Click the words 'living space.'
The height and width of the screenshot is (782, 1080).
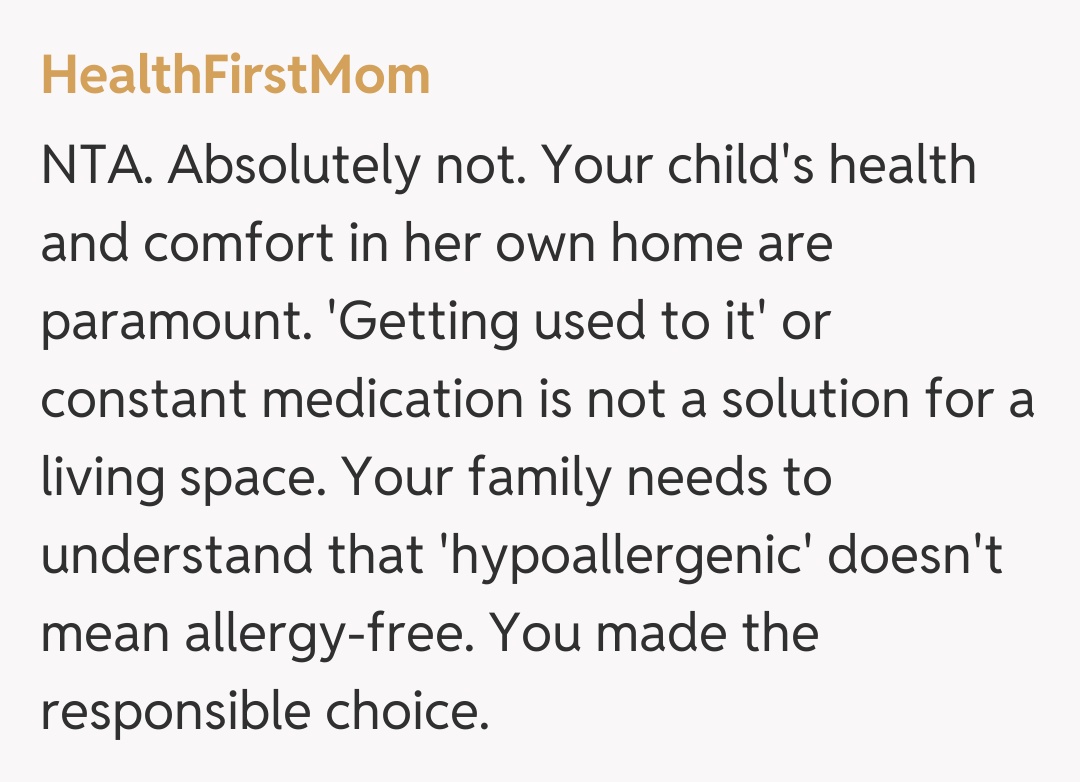(184, 478)
